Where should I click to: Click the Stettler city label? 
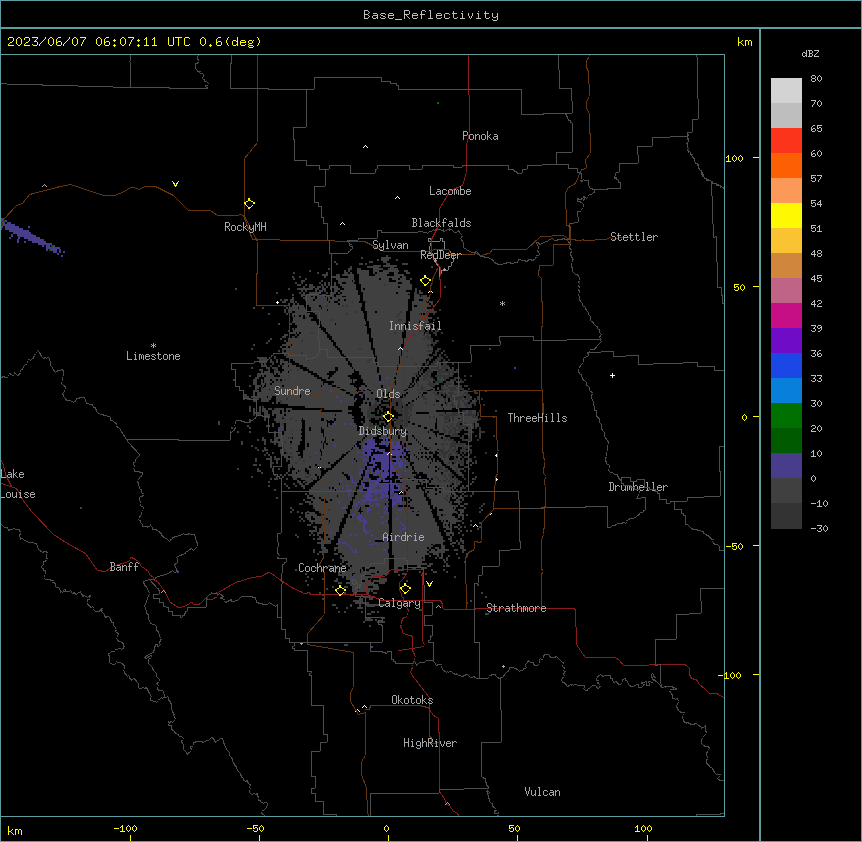(634, 237)
